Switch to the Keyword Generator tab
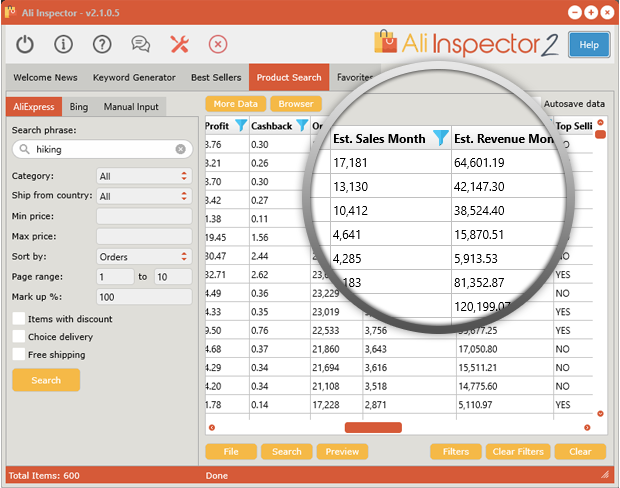Viewport: 620px width, 488px height. [x=134, y=78]
